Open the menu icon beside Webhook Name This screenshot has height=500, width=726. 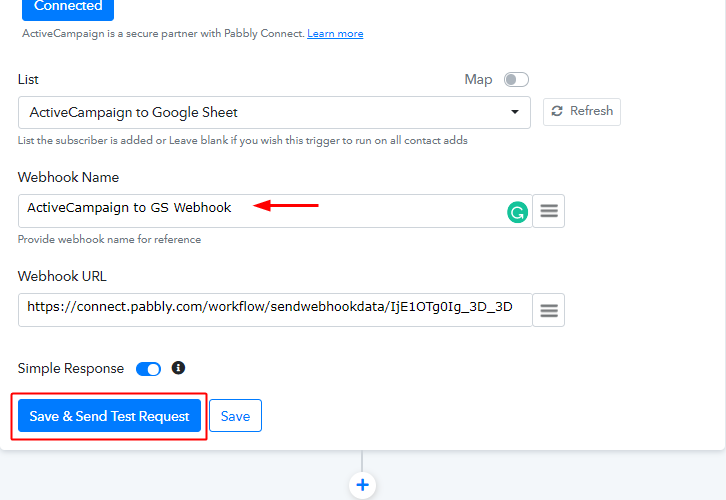(x=549, y=211)
